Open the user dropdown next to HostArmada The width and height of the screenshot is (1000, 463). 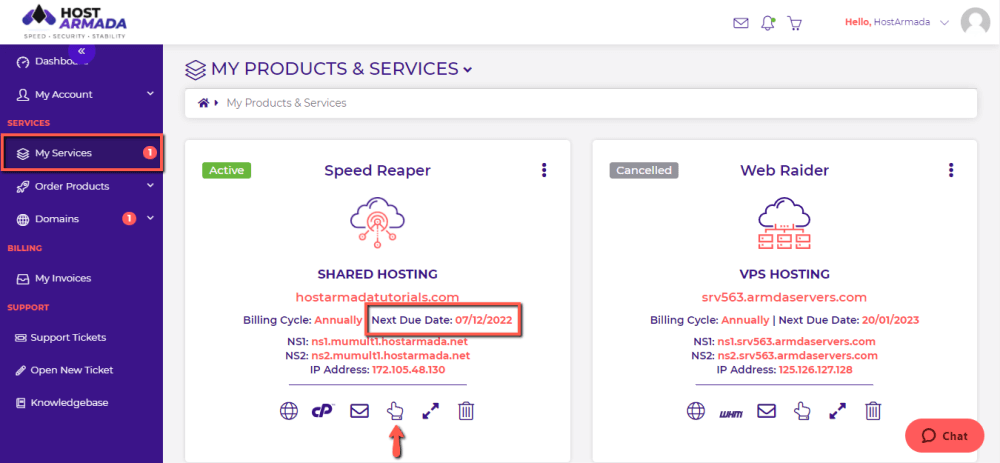(944, 22)
